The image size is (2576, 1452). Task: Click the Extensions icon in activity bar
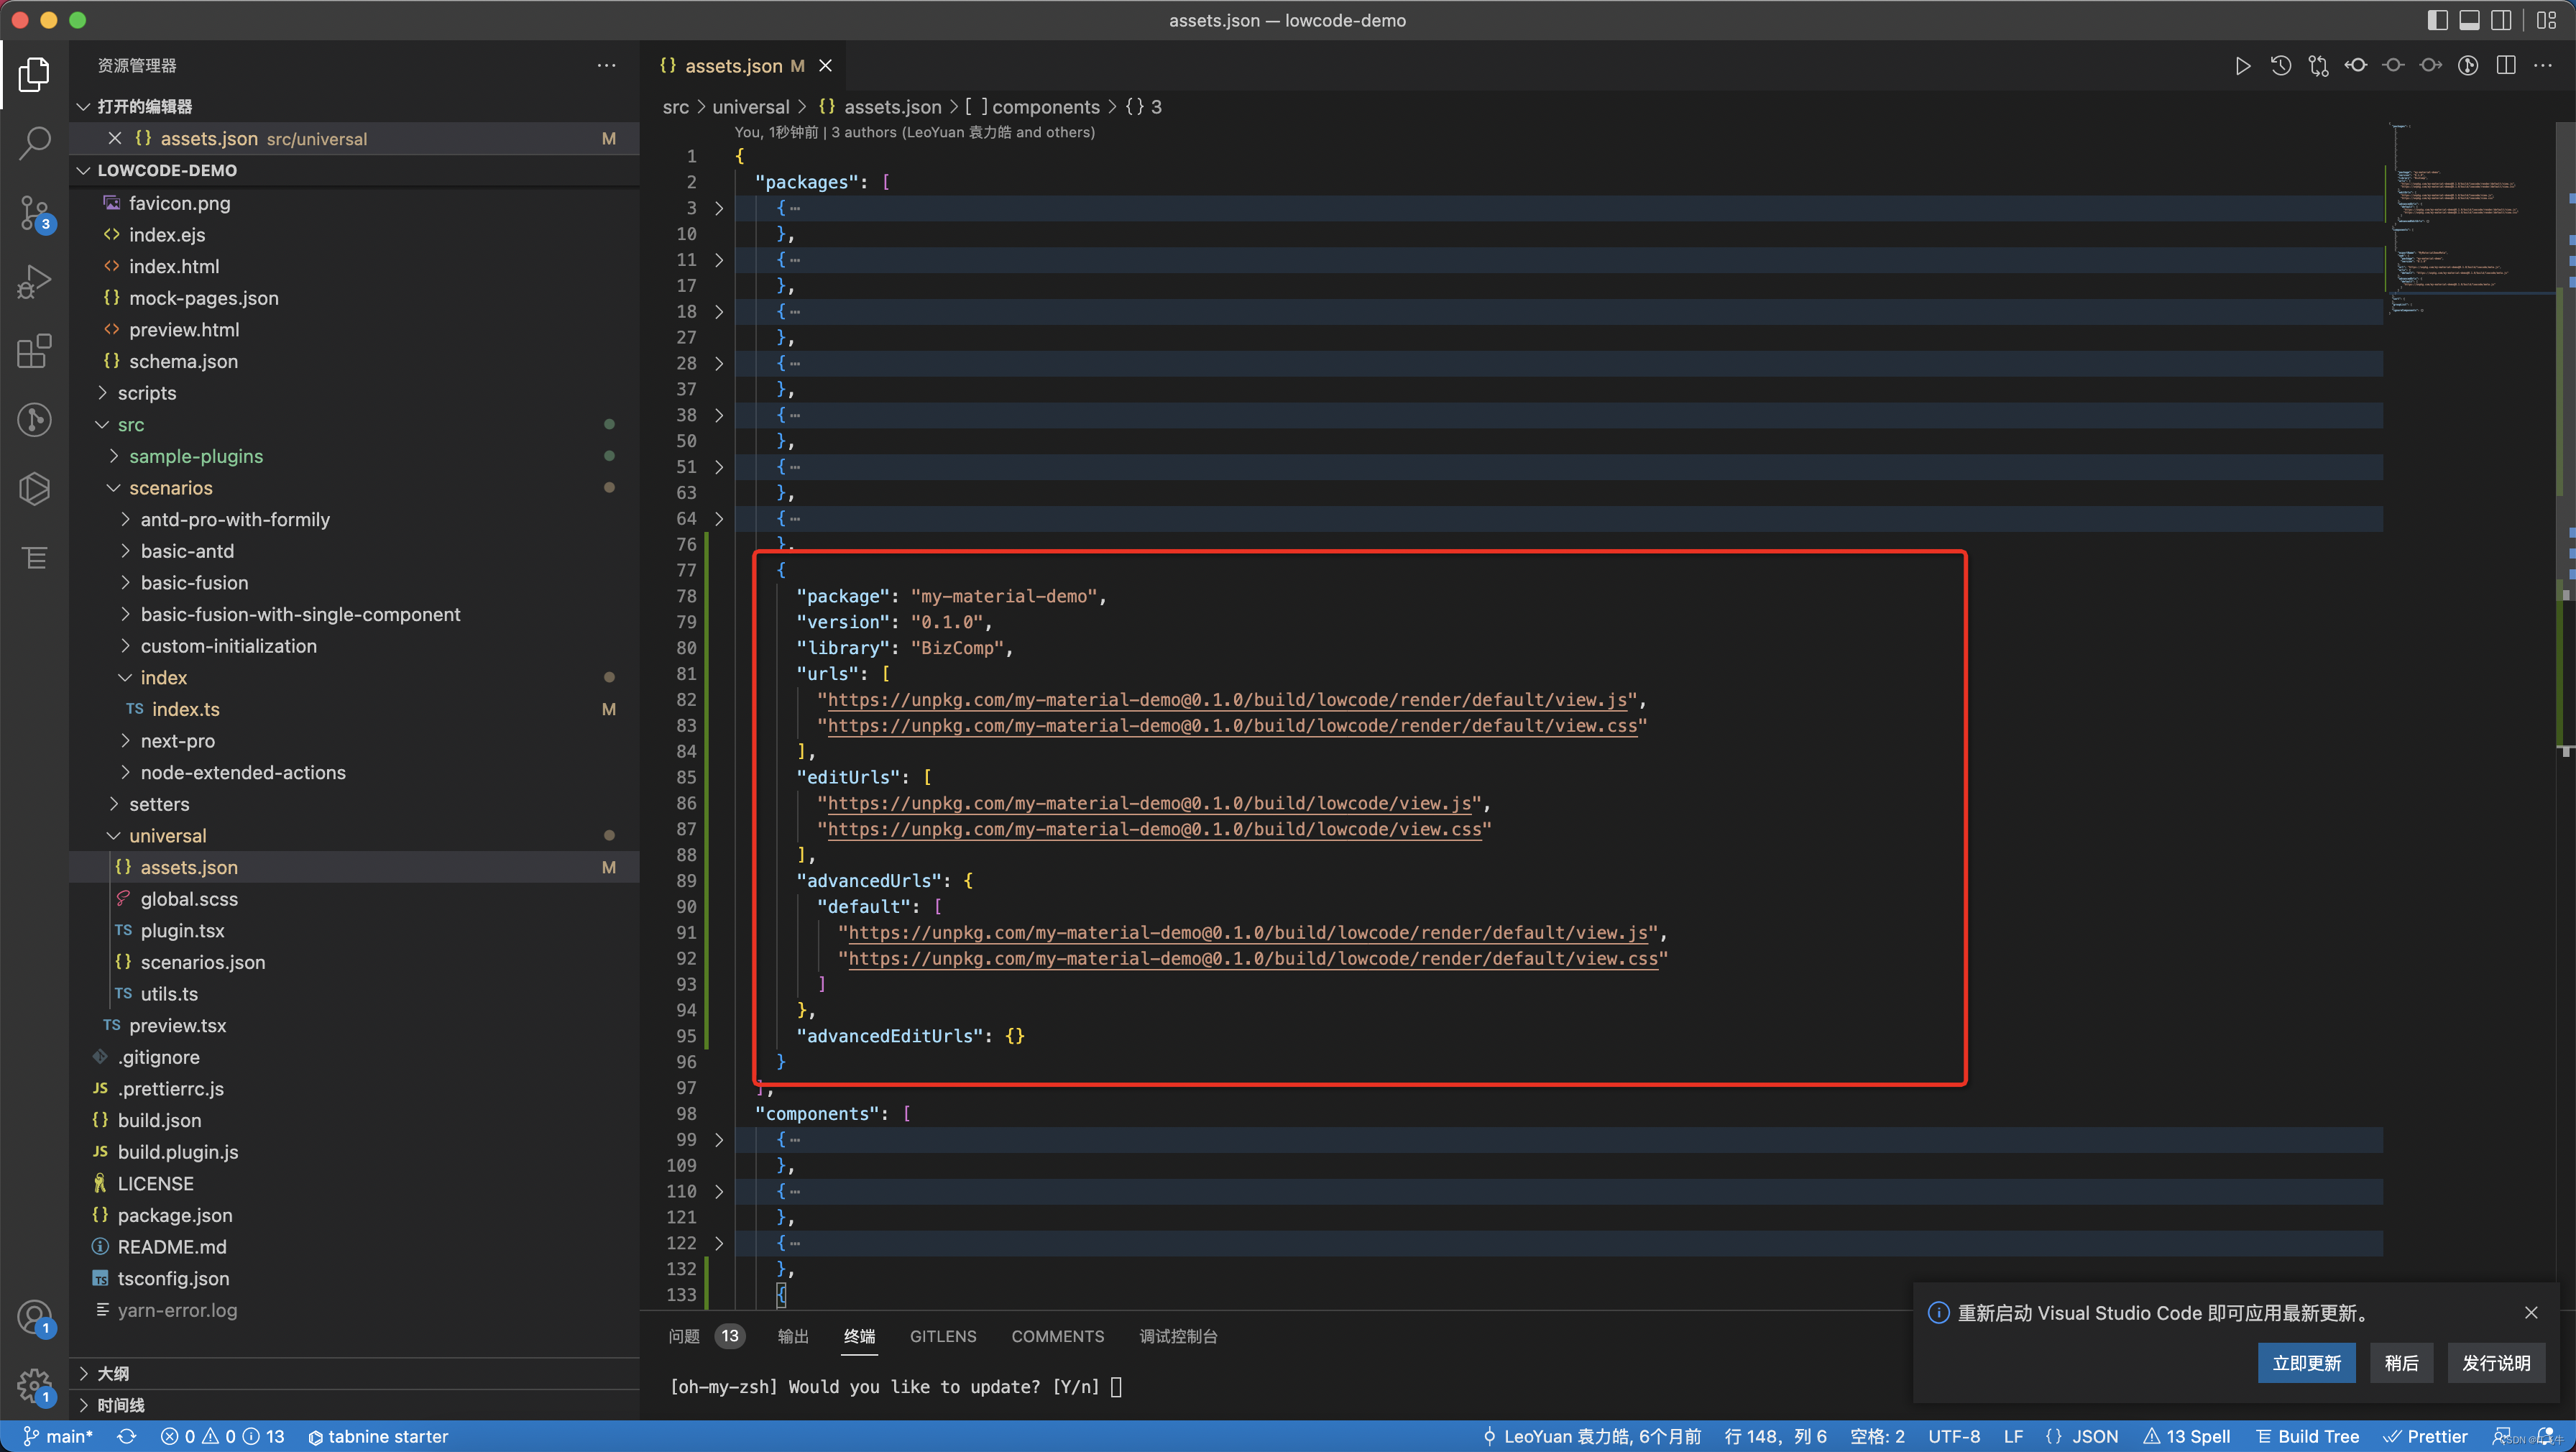pyautogui.click(x=35, y=350)
